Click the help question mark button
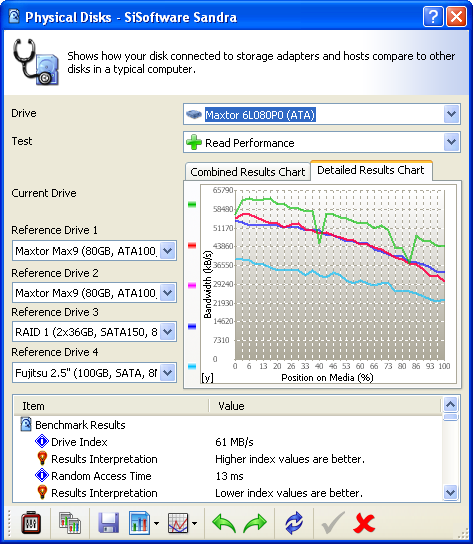473x544 pixels. click(x=433, y=16)
